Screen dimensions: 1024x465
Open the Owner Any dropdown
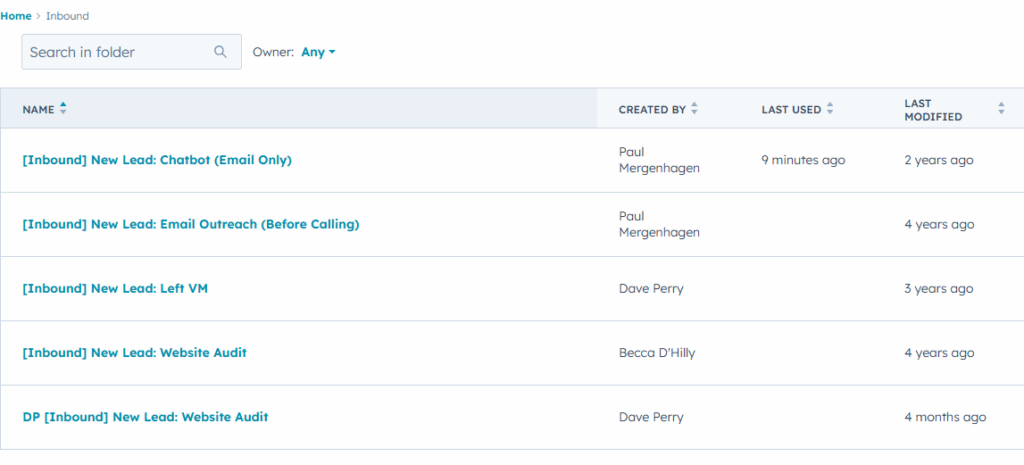coord(318,52)
